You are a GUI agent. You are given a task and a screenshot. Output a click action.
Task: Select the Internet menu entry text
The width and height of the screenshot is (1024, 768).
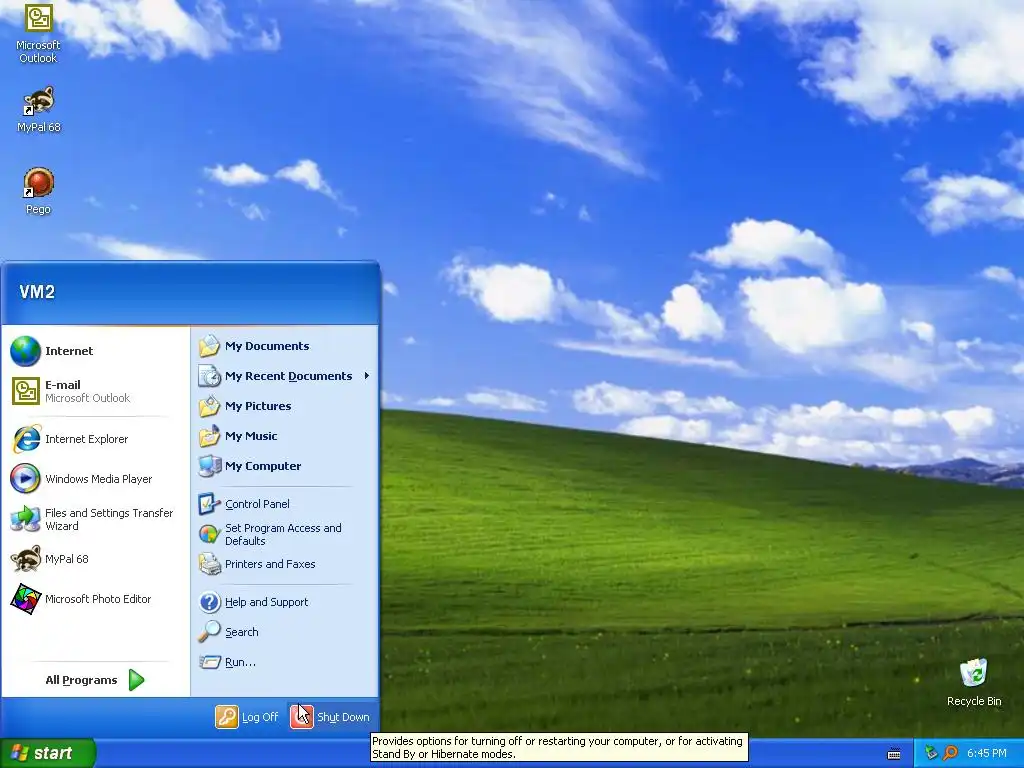coord(69,351)
